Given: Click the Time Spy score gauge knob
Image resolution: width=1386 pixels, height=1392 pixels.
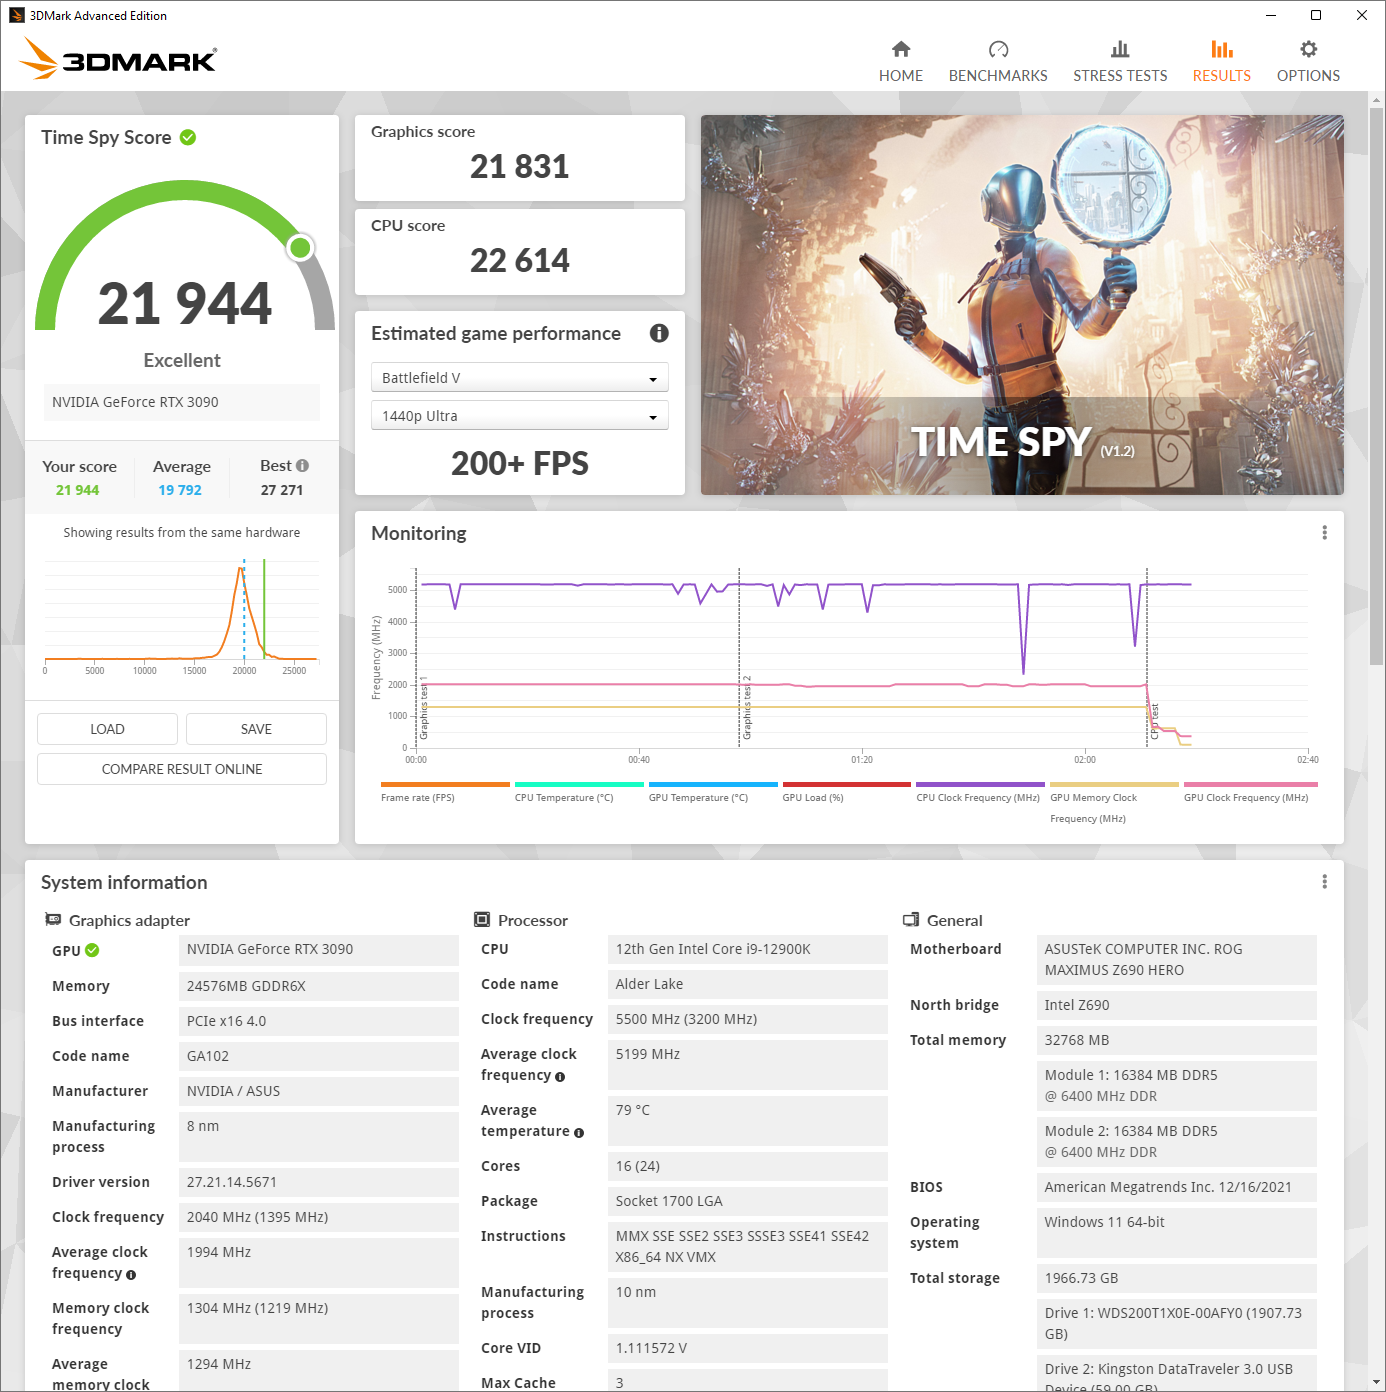Looking at the screenshot, I should point(300,248).
